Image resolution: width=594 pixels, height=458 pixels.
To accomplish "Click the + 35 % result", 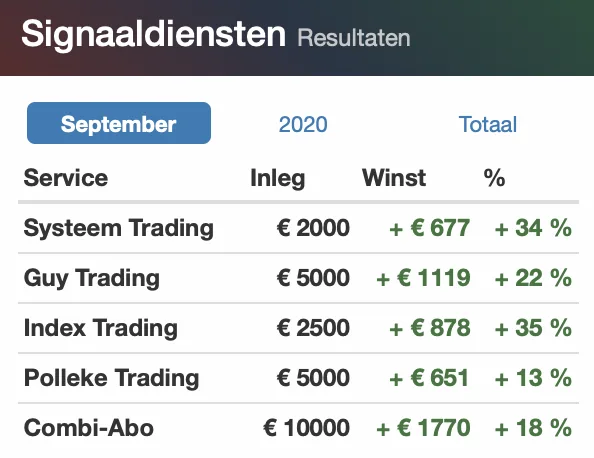I will click(x=533, y=328).
